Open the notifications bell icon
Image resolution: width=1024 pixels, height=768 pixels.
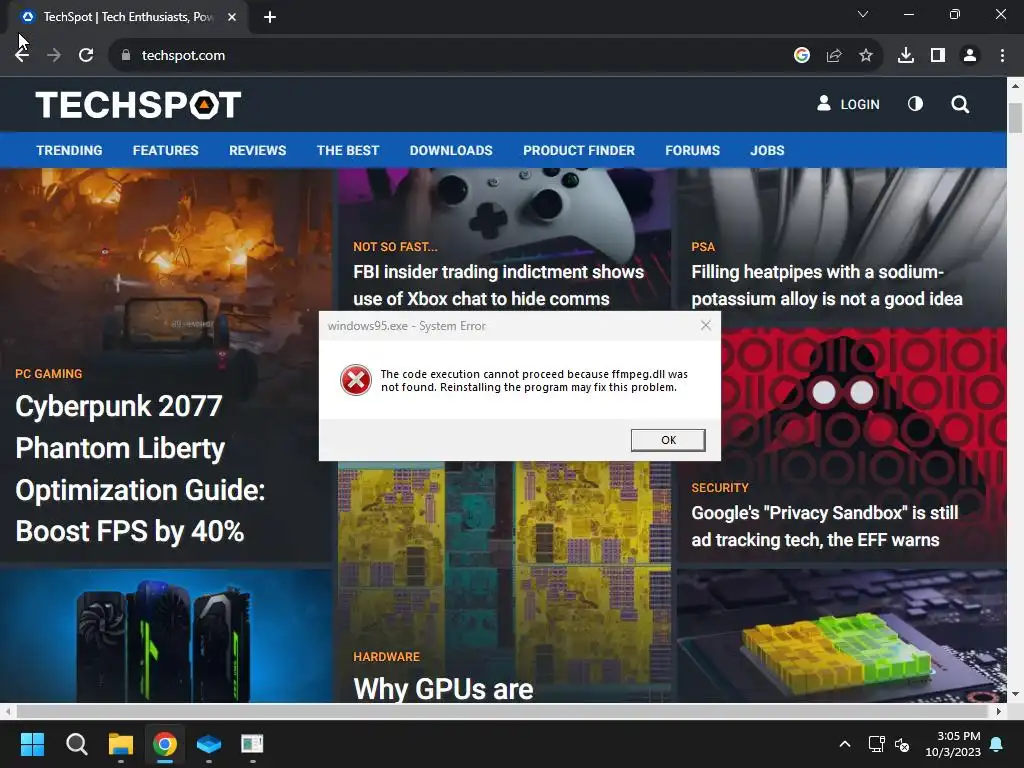pos(997,744)
